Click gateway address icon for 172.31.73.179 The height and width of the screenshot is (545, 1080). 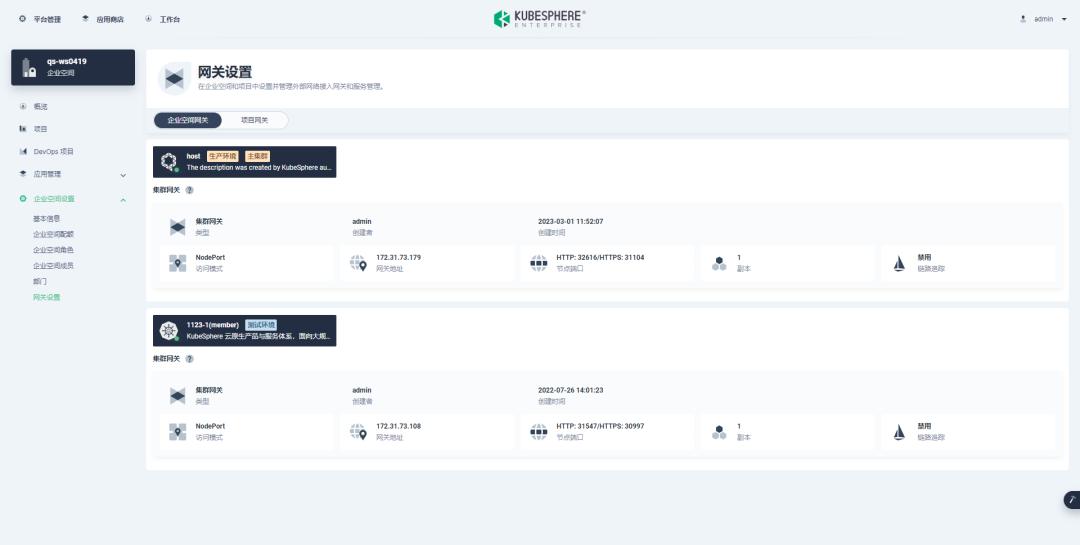pyautogui.click(x=358, y=263)
